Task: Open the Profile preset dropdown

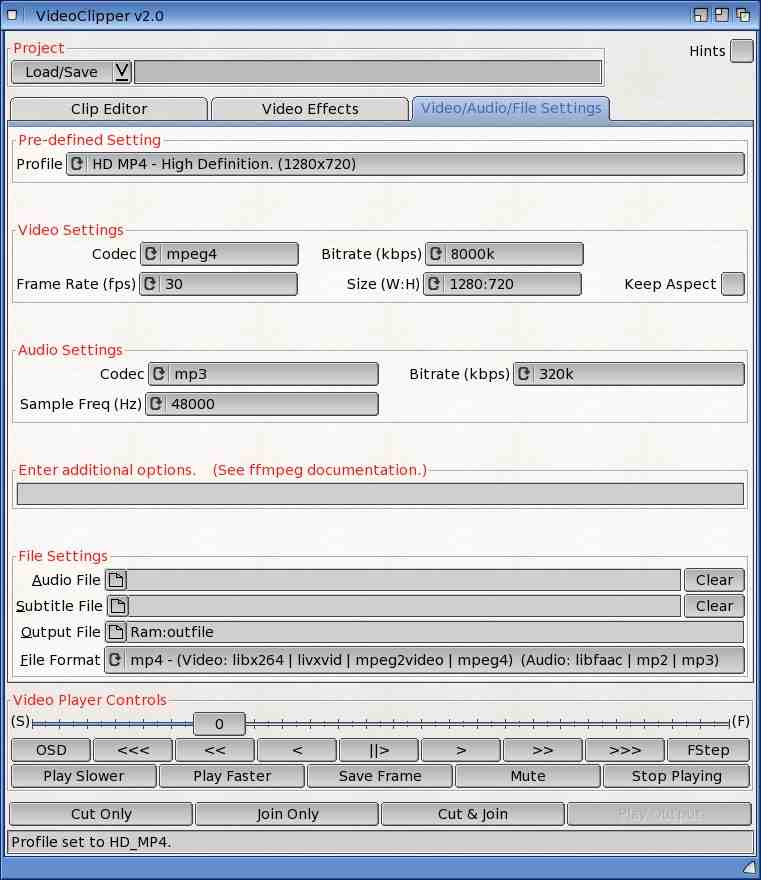Action: click(x=405, y=164)
